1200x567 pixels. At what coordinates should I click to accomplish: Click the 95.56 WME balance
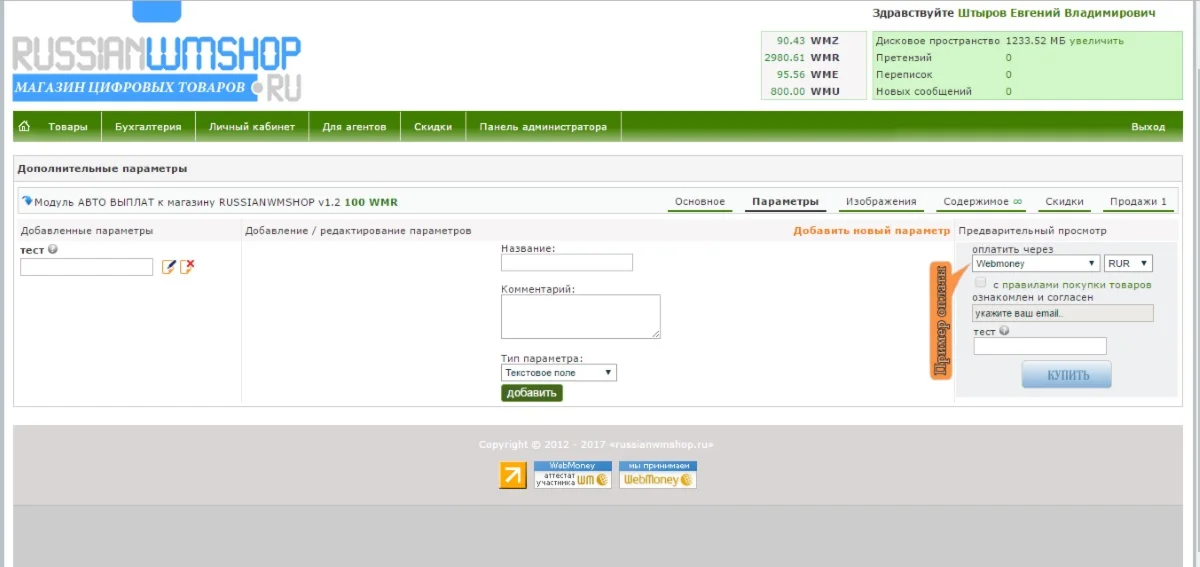[x=808, y=75]
